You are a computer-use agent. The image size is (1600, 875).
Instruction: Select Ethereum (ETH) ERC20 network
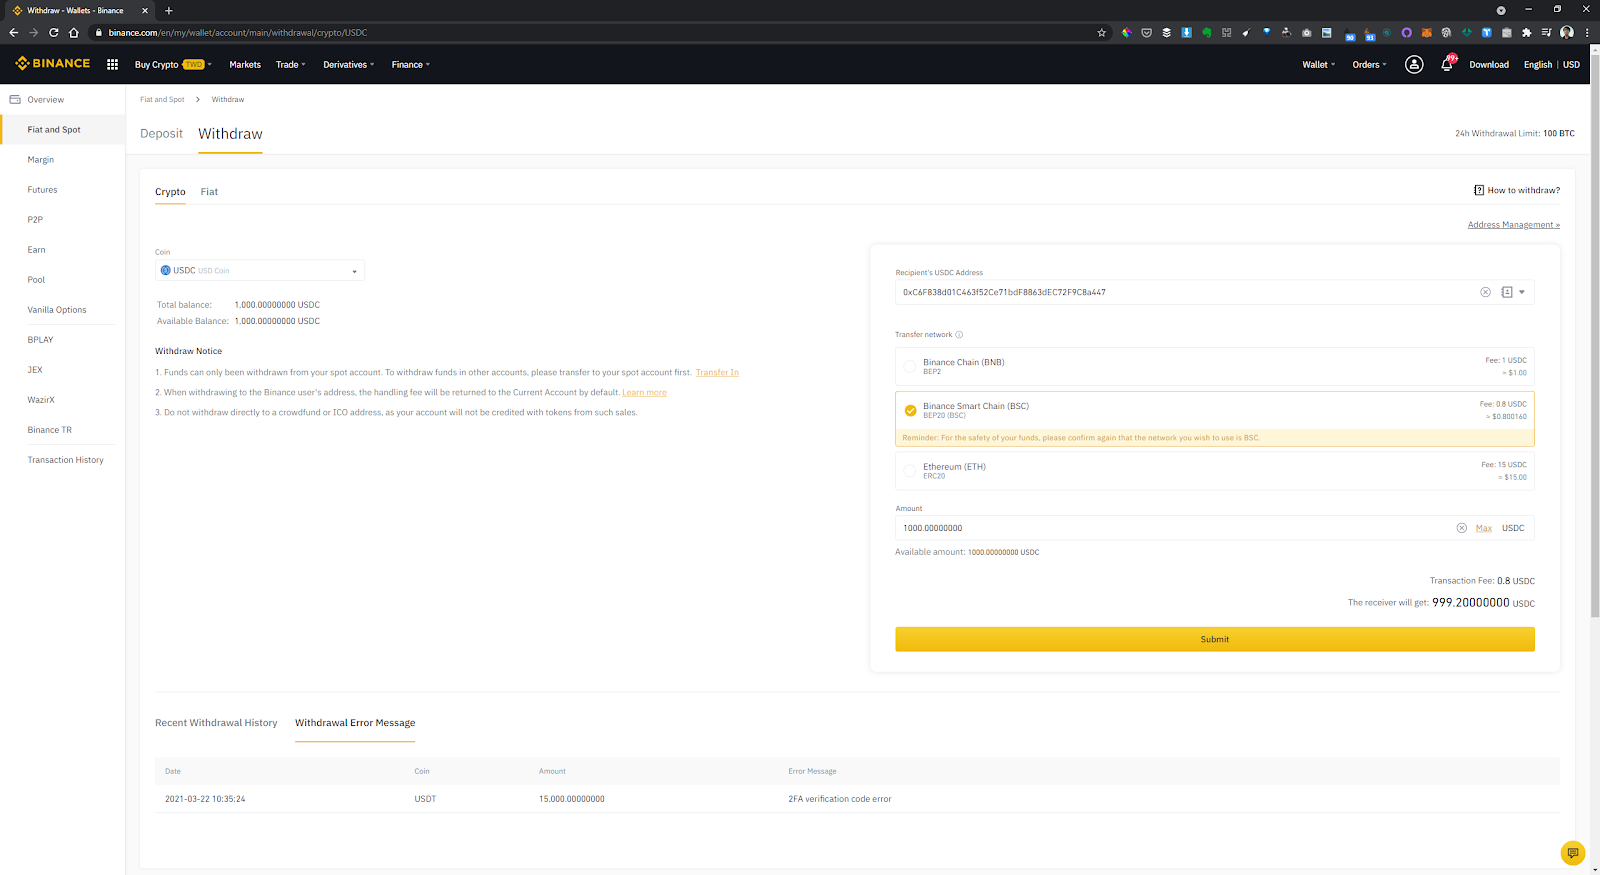point(1214,471)
